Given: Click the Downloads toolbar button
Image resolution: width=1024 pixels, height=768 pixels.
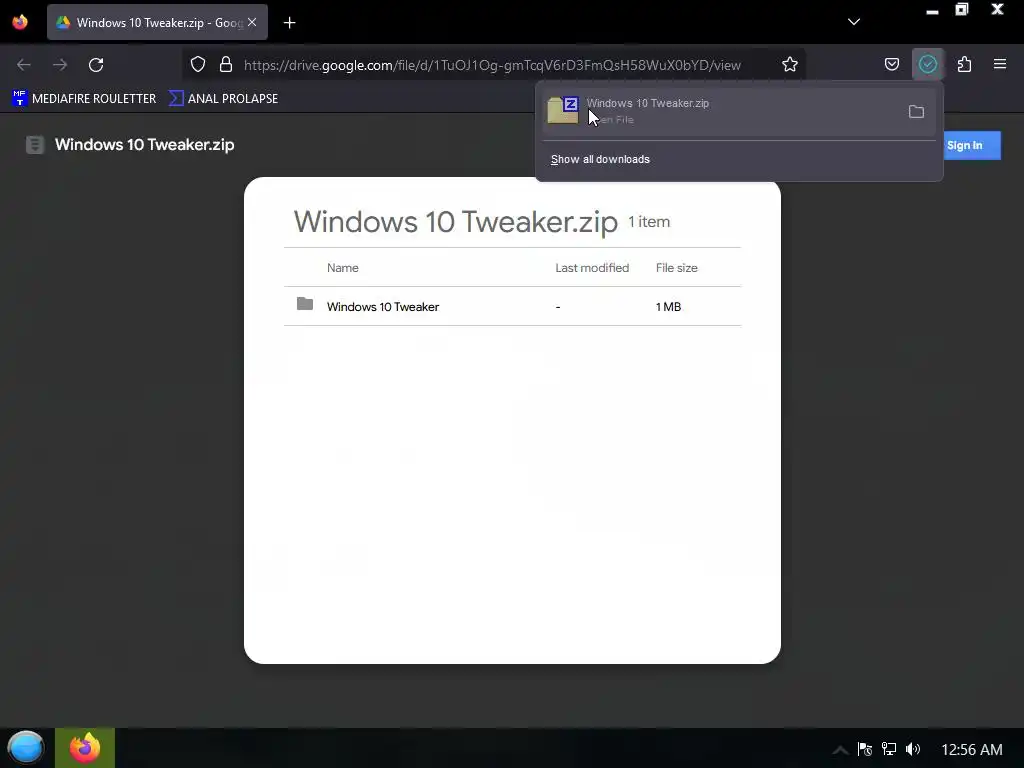Looking at the screenshot, I should (927, 64).
